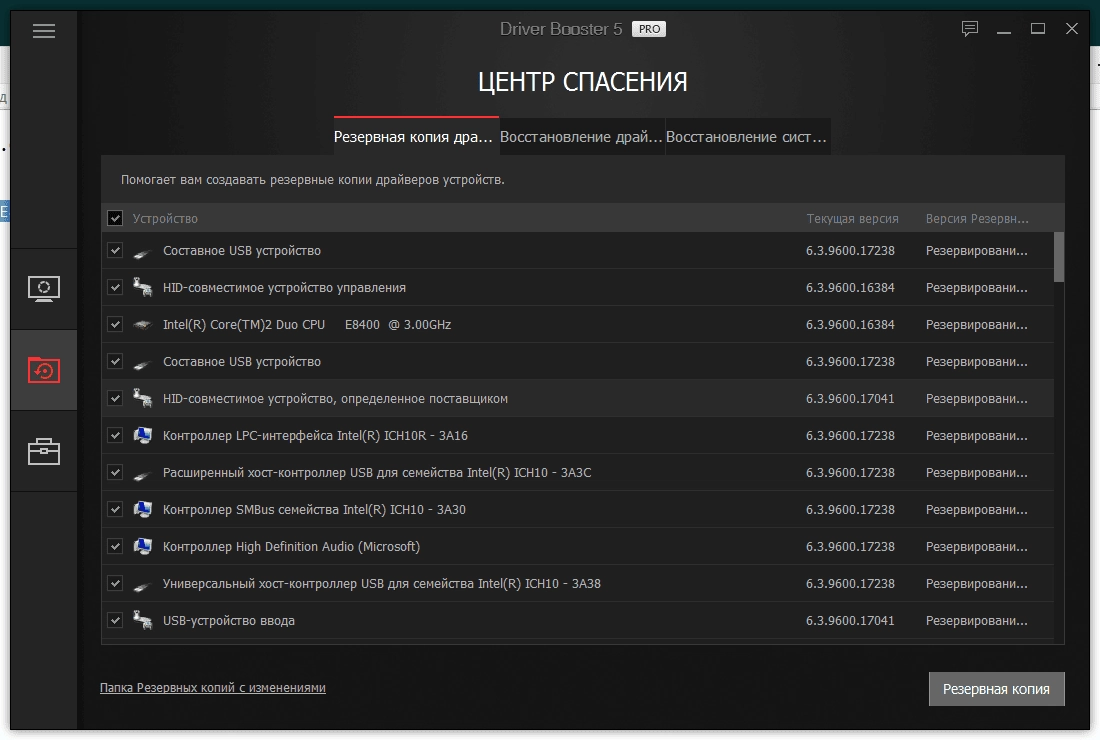Toggle the select-all Устройство checkbox
Viewport: 1100px width, 740px height.
[115, 218]
